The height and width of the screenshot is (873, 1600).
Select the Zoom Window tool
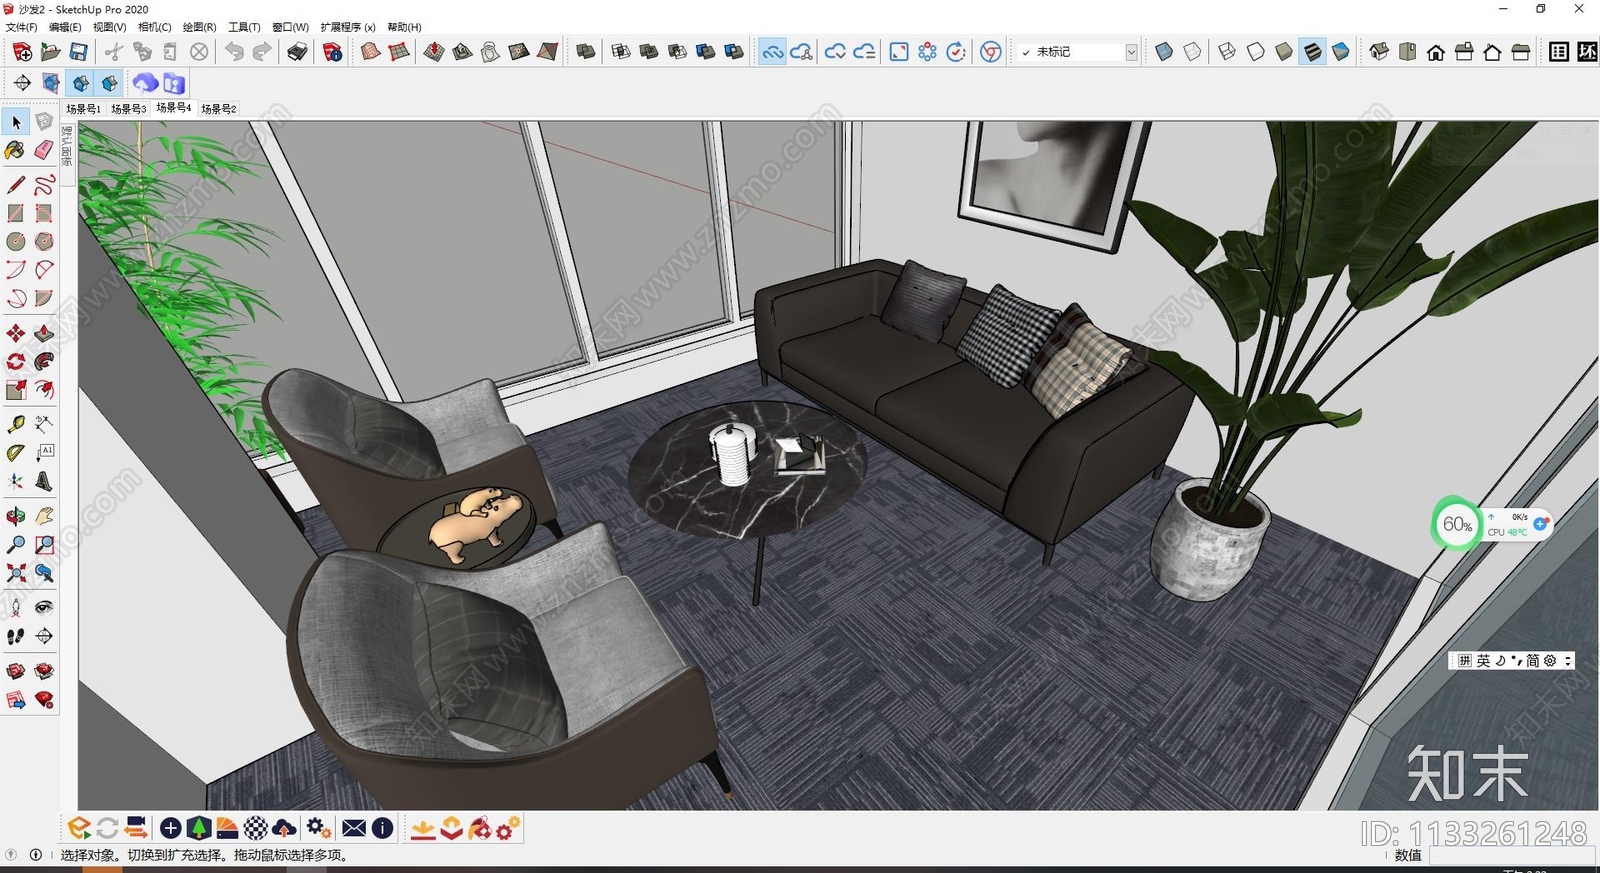click(x=44, y=544)
